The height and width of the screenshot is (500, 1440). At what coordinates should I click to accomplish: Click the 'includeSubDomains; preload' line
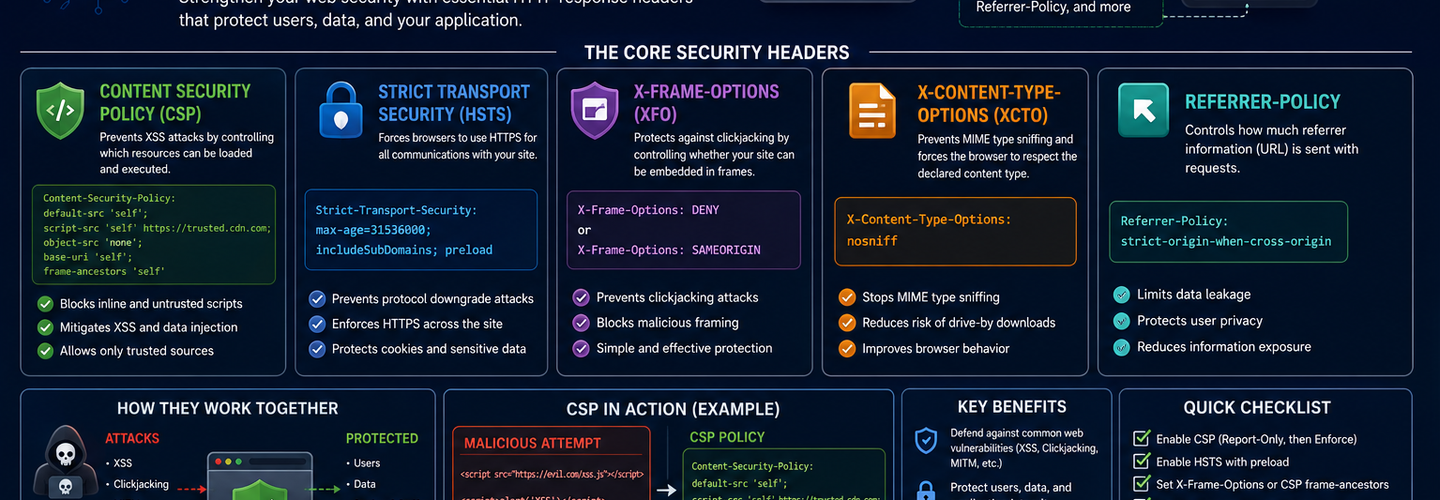pyautogui.click(x=404, y=250)
